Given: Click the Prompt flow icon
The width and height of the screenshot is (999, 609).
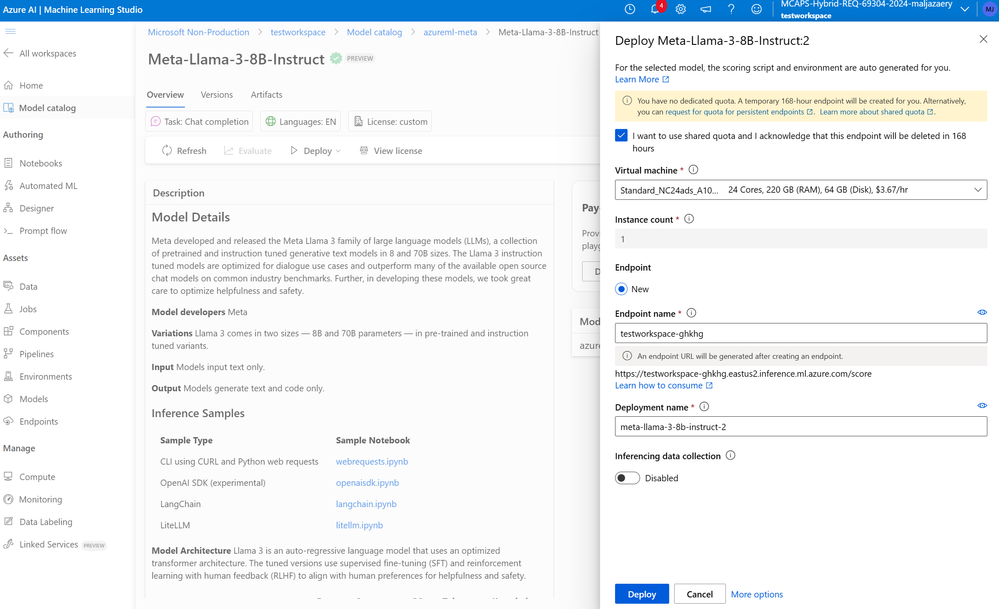Looking at the screenshot, I should tap(8, 231).
